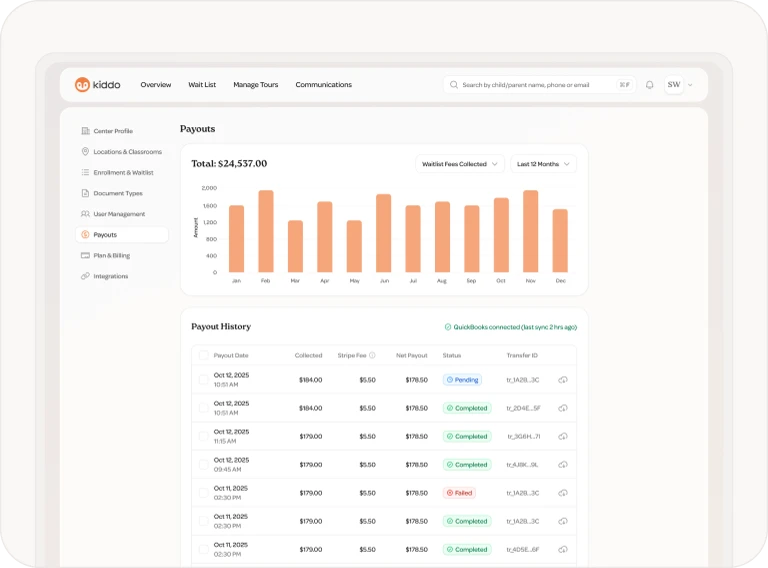768x568 pixels.
Task: Select Document Types in sidebar
Action: (122, 193)
